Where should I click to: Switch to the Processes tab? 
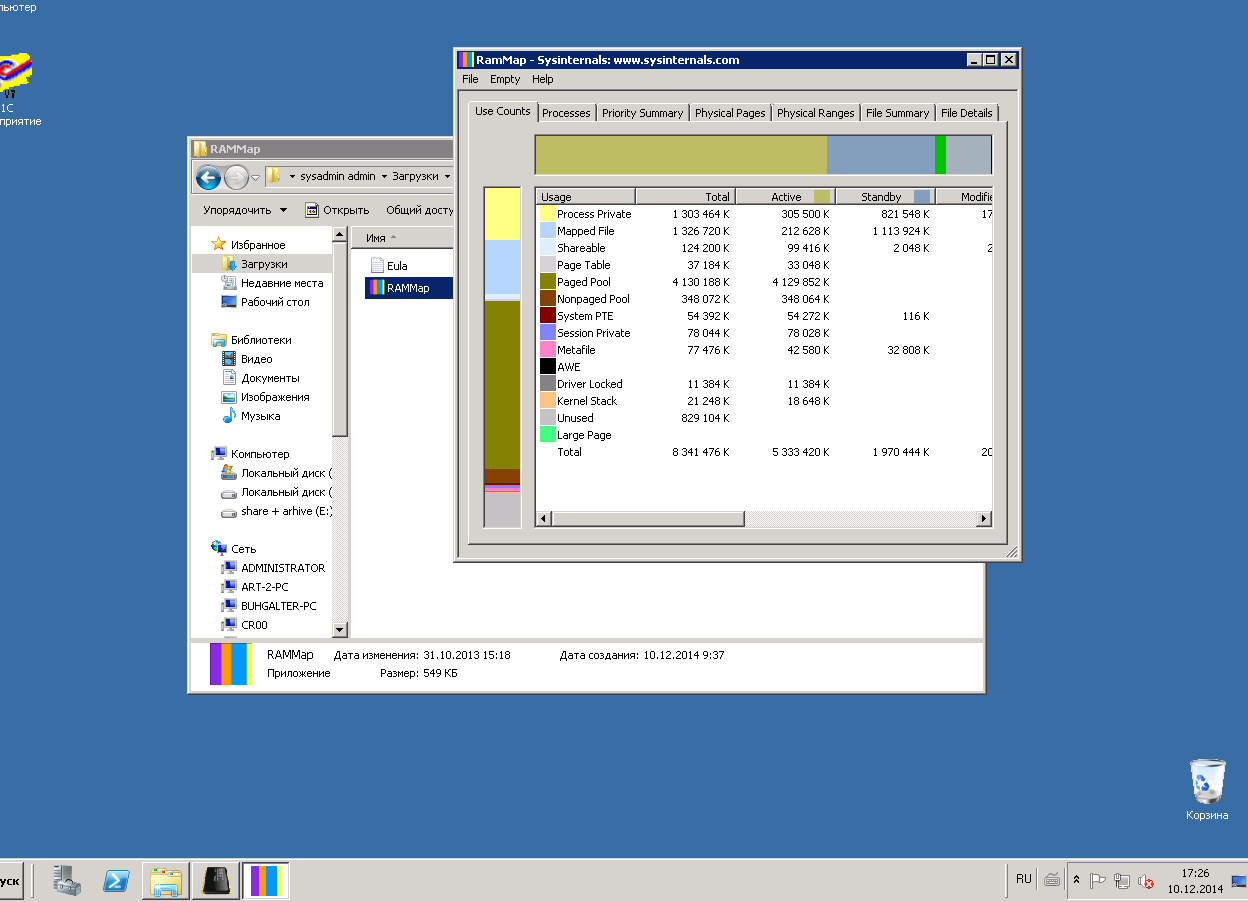point(566,113)
